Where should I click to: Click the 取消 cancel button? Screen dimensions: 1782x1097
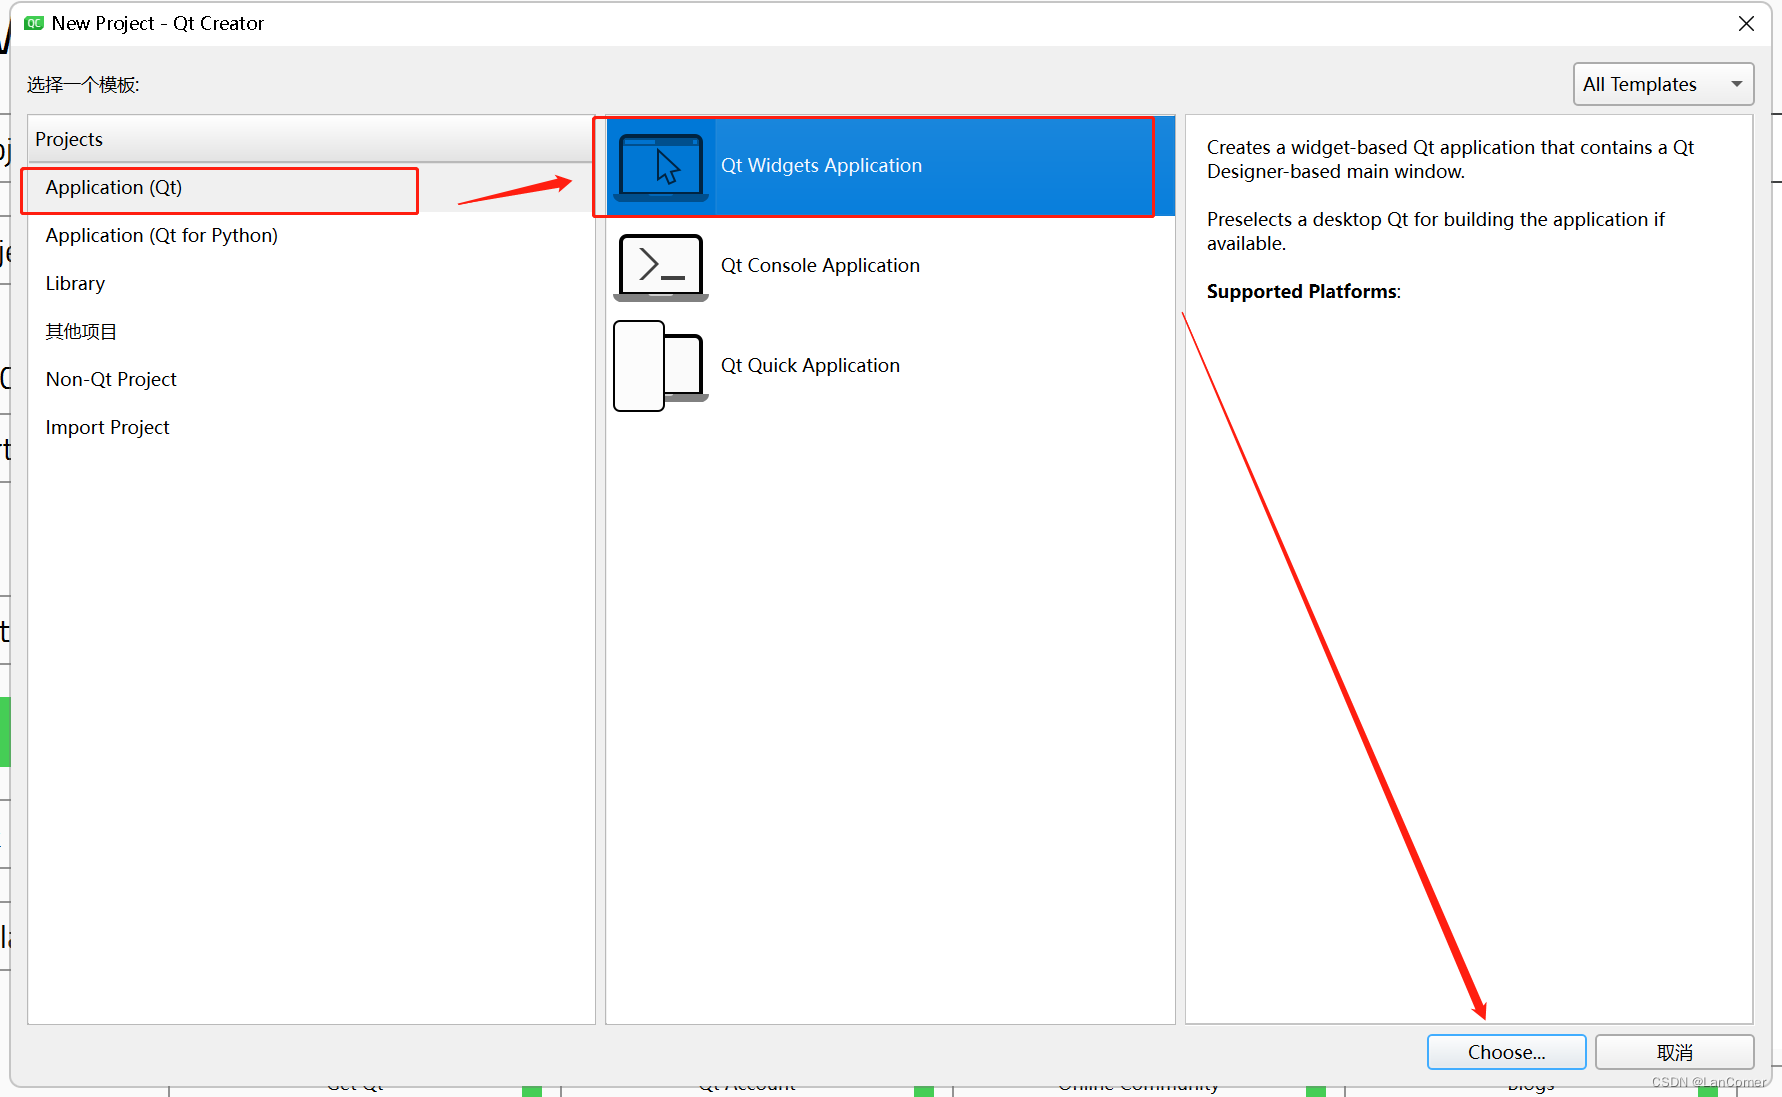pyautogui.click(x=1674, y=1052)
